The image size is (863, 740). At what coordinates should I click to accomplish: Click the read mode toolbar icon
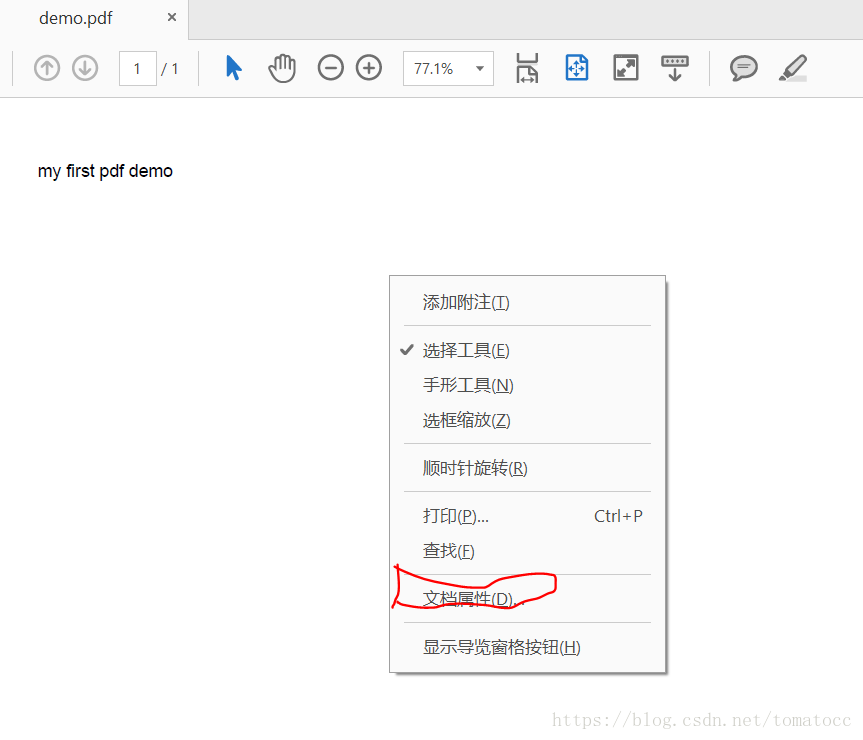[x=675, y=68]
